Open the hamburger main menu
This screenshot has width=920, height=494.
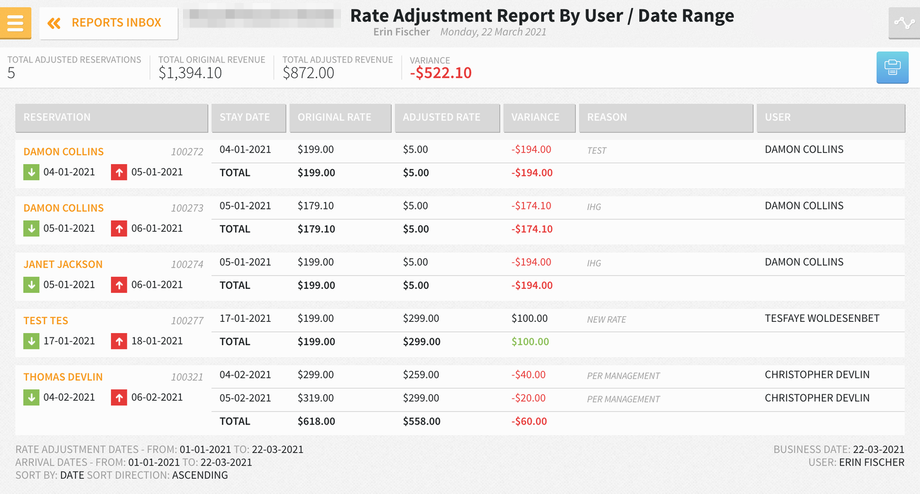[15, 23]
